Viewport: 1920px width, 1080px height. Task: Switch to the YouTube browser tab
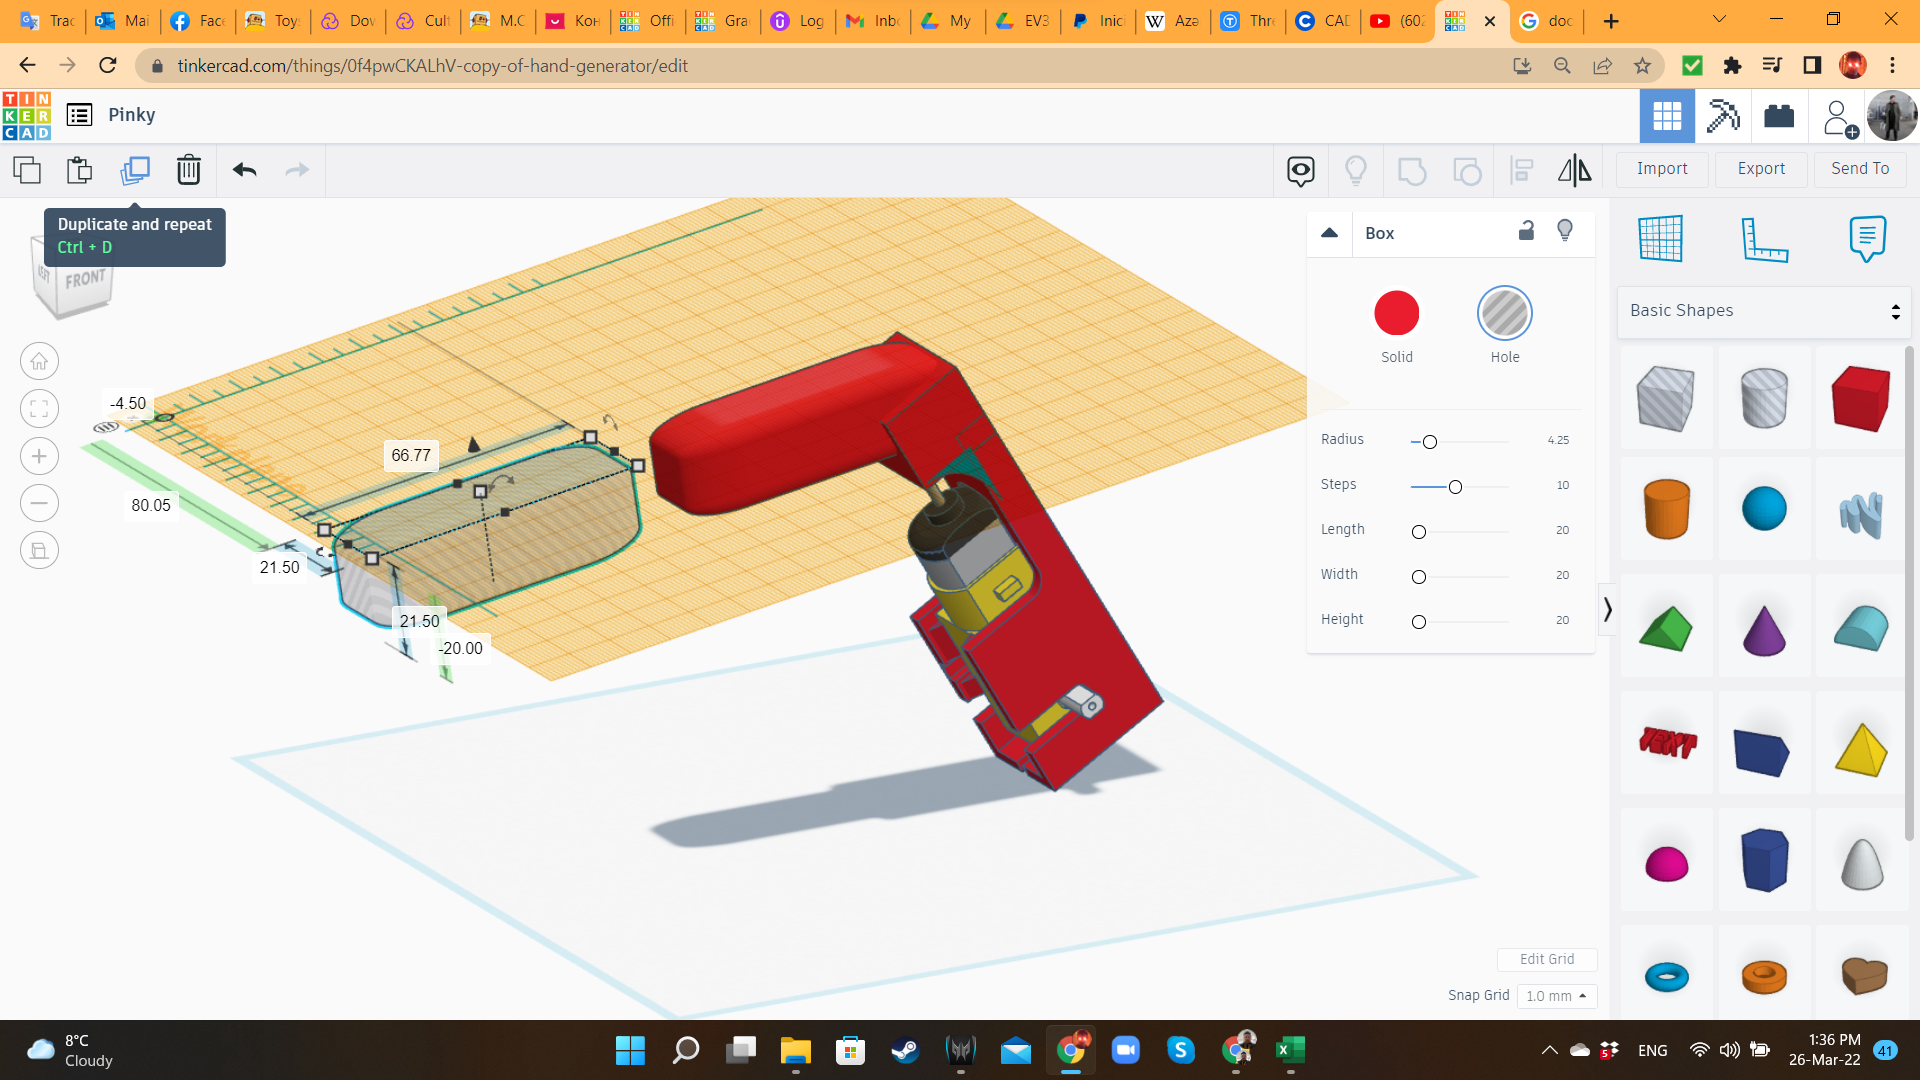(x=1398, y=21)
